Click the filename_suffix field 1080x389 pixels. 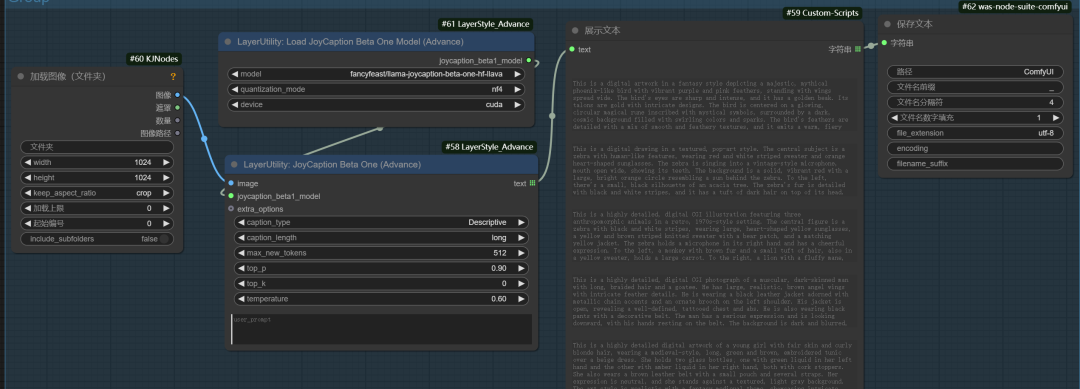[975, 164]
